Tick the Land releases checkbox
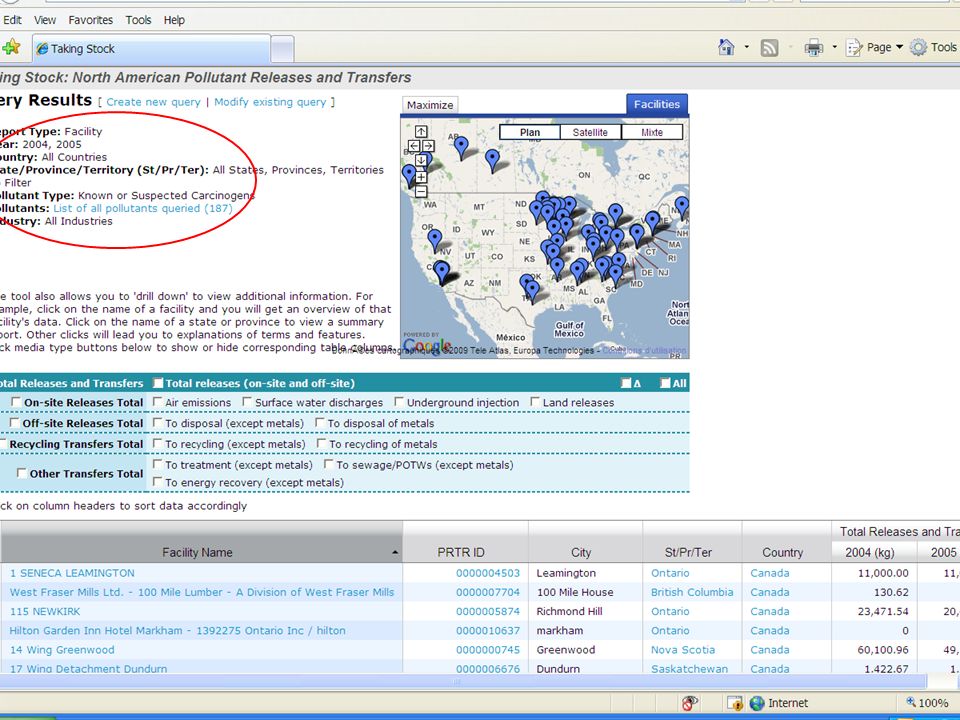960x720 pixels. click(535, 402)
